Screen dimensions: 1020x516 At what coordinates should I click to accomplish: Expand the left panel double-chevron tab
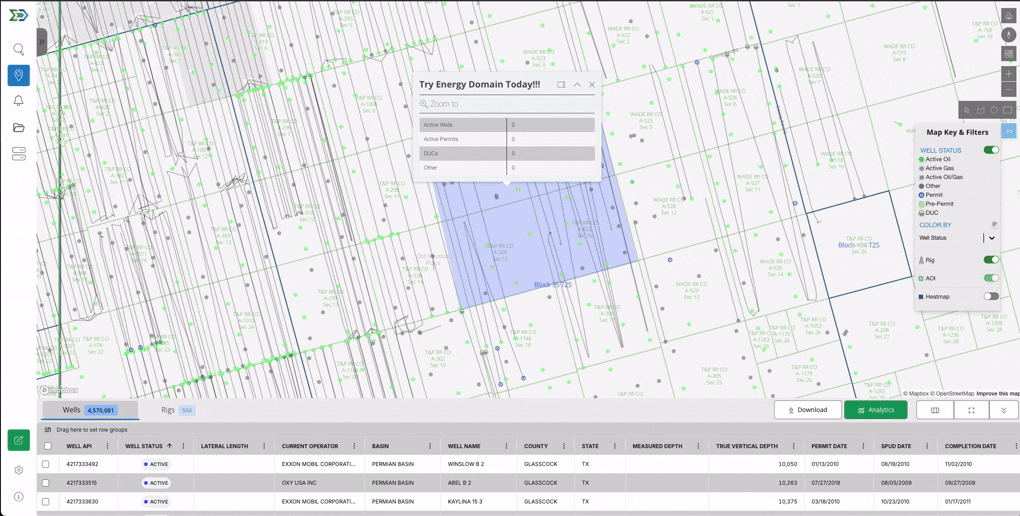(42, 41)
